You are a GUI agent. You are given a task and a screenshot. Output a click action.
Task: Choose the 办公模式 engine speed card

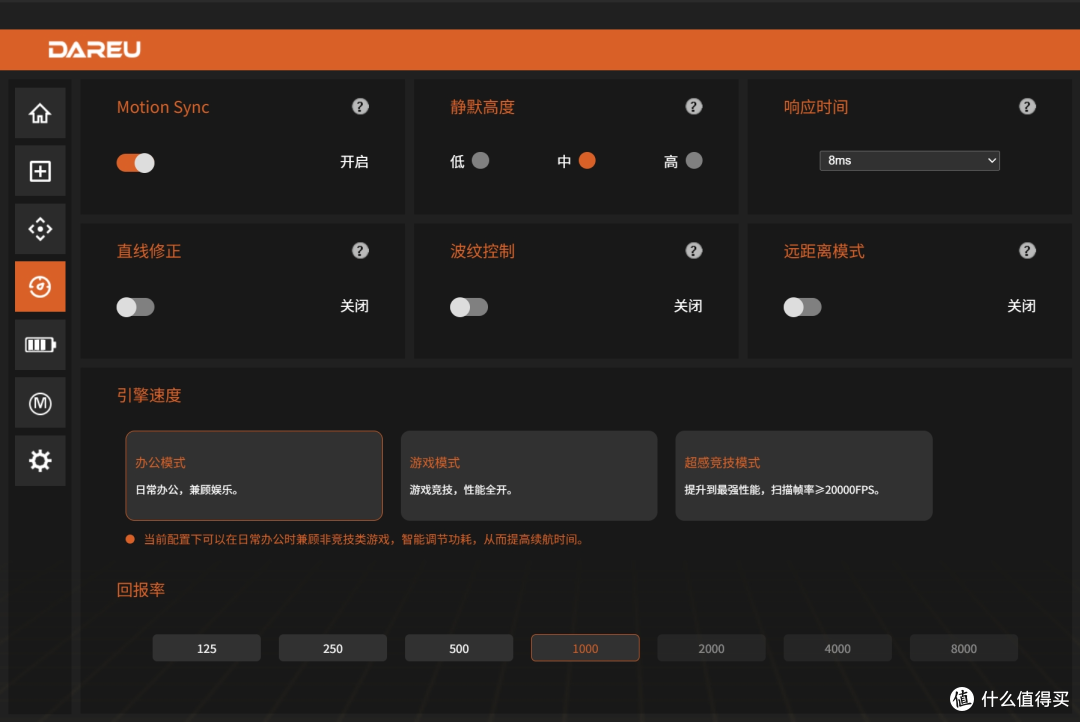tap(254, 475)
